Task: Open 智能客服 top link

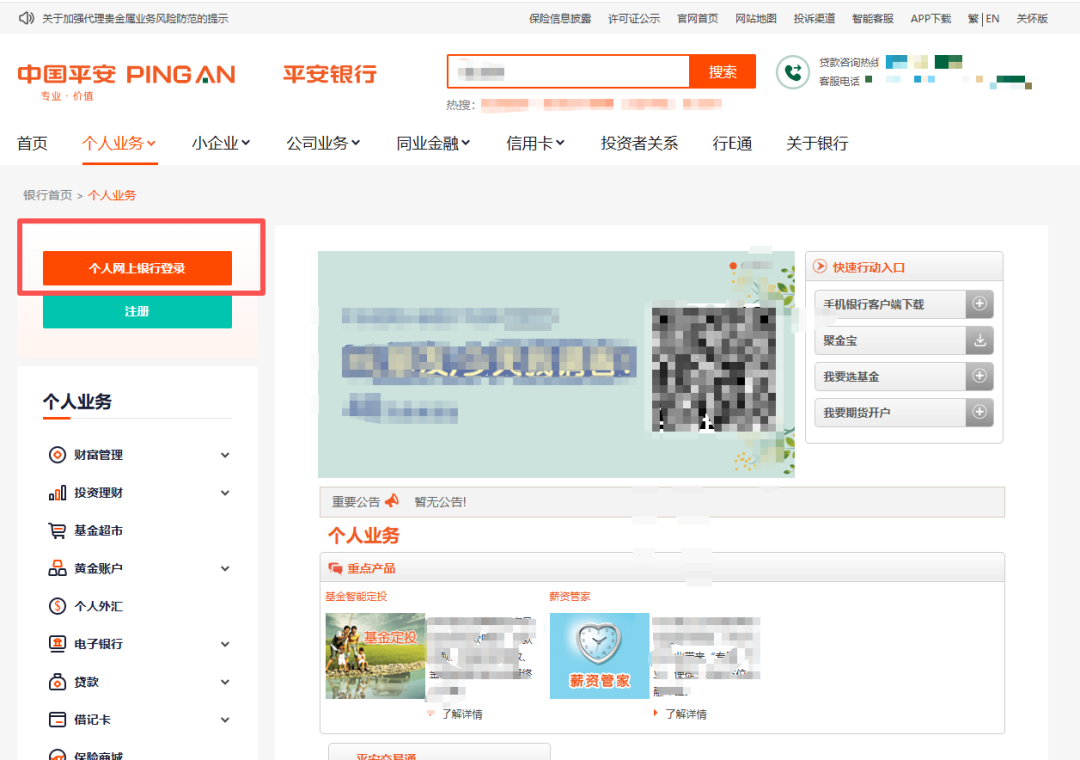Action: pyautogui.click(x=873, y=19)
